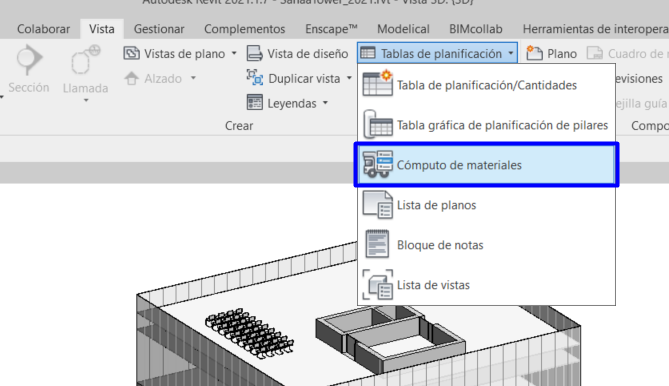Image resolution: width=669 pixels, height=386 pixels.
Task: Expand the Vistas de plano dropdown arrow
Action: pyautogui.click(x=234, y=54)
